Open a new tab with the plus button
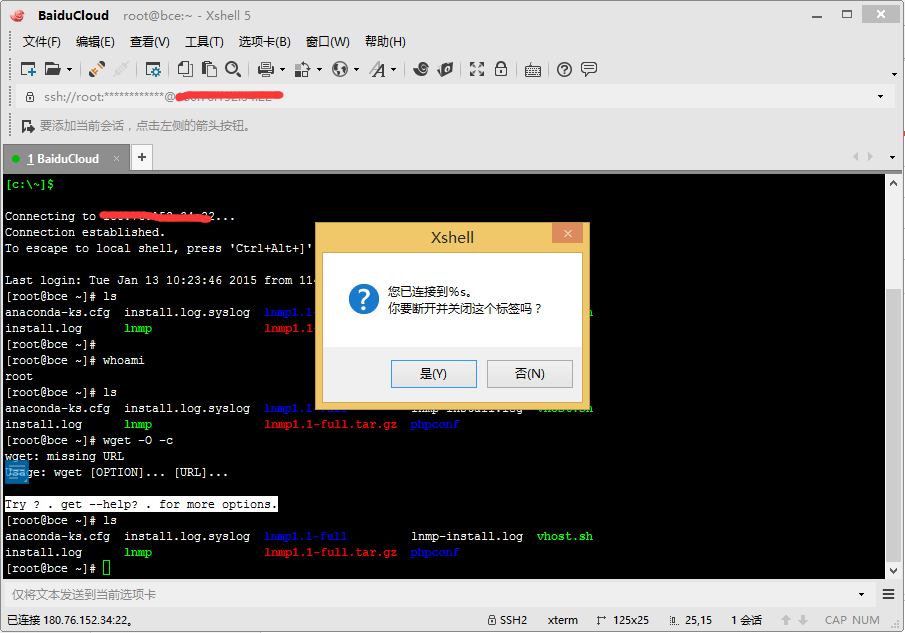The height and width of the screenshot is (633, 905). click(141, 157)
